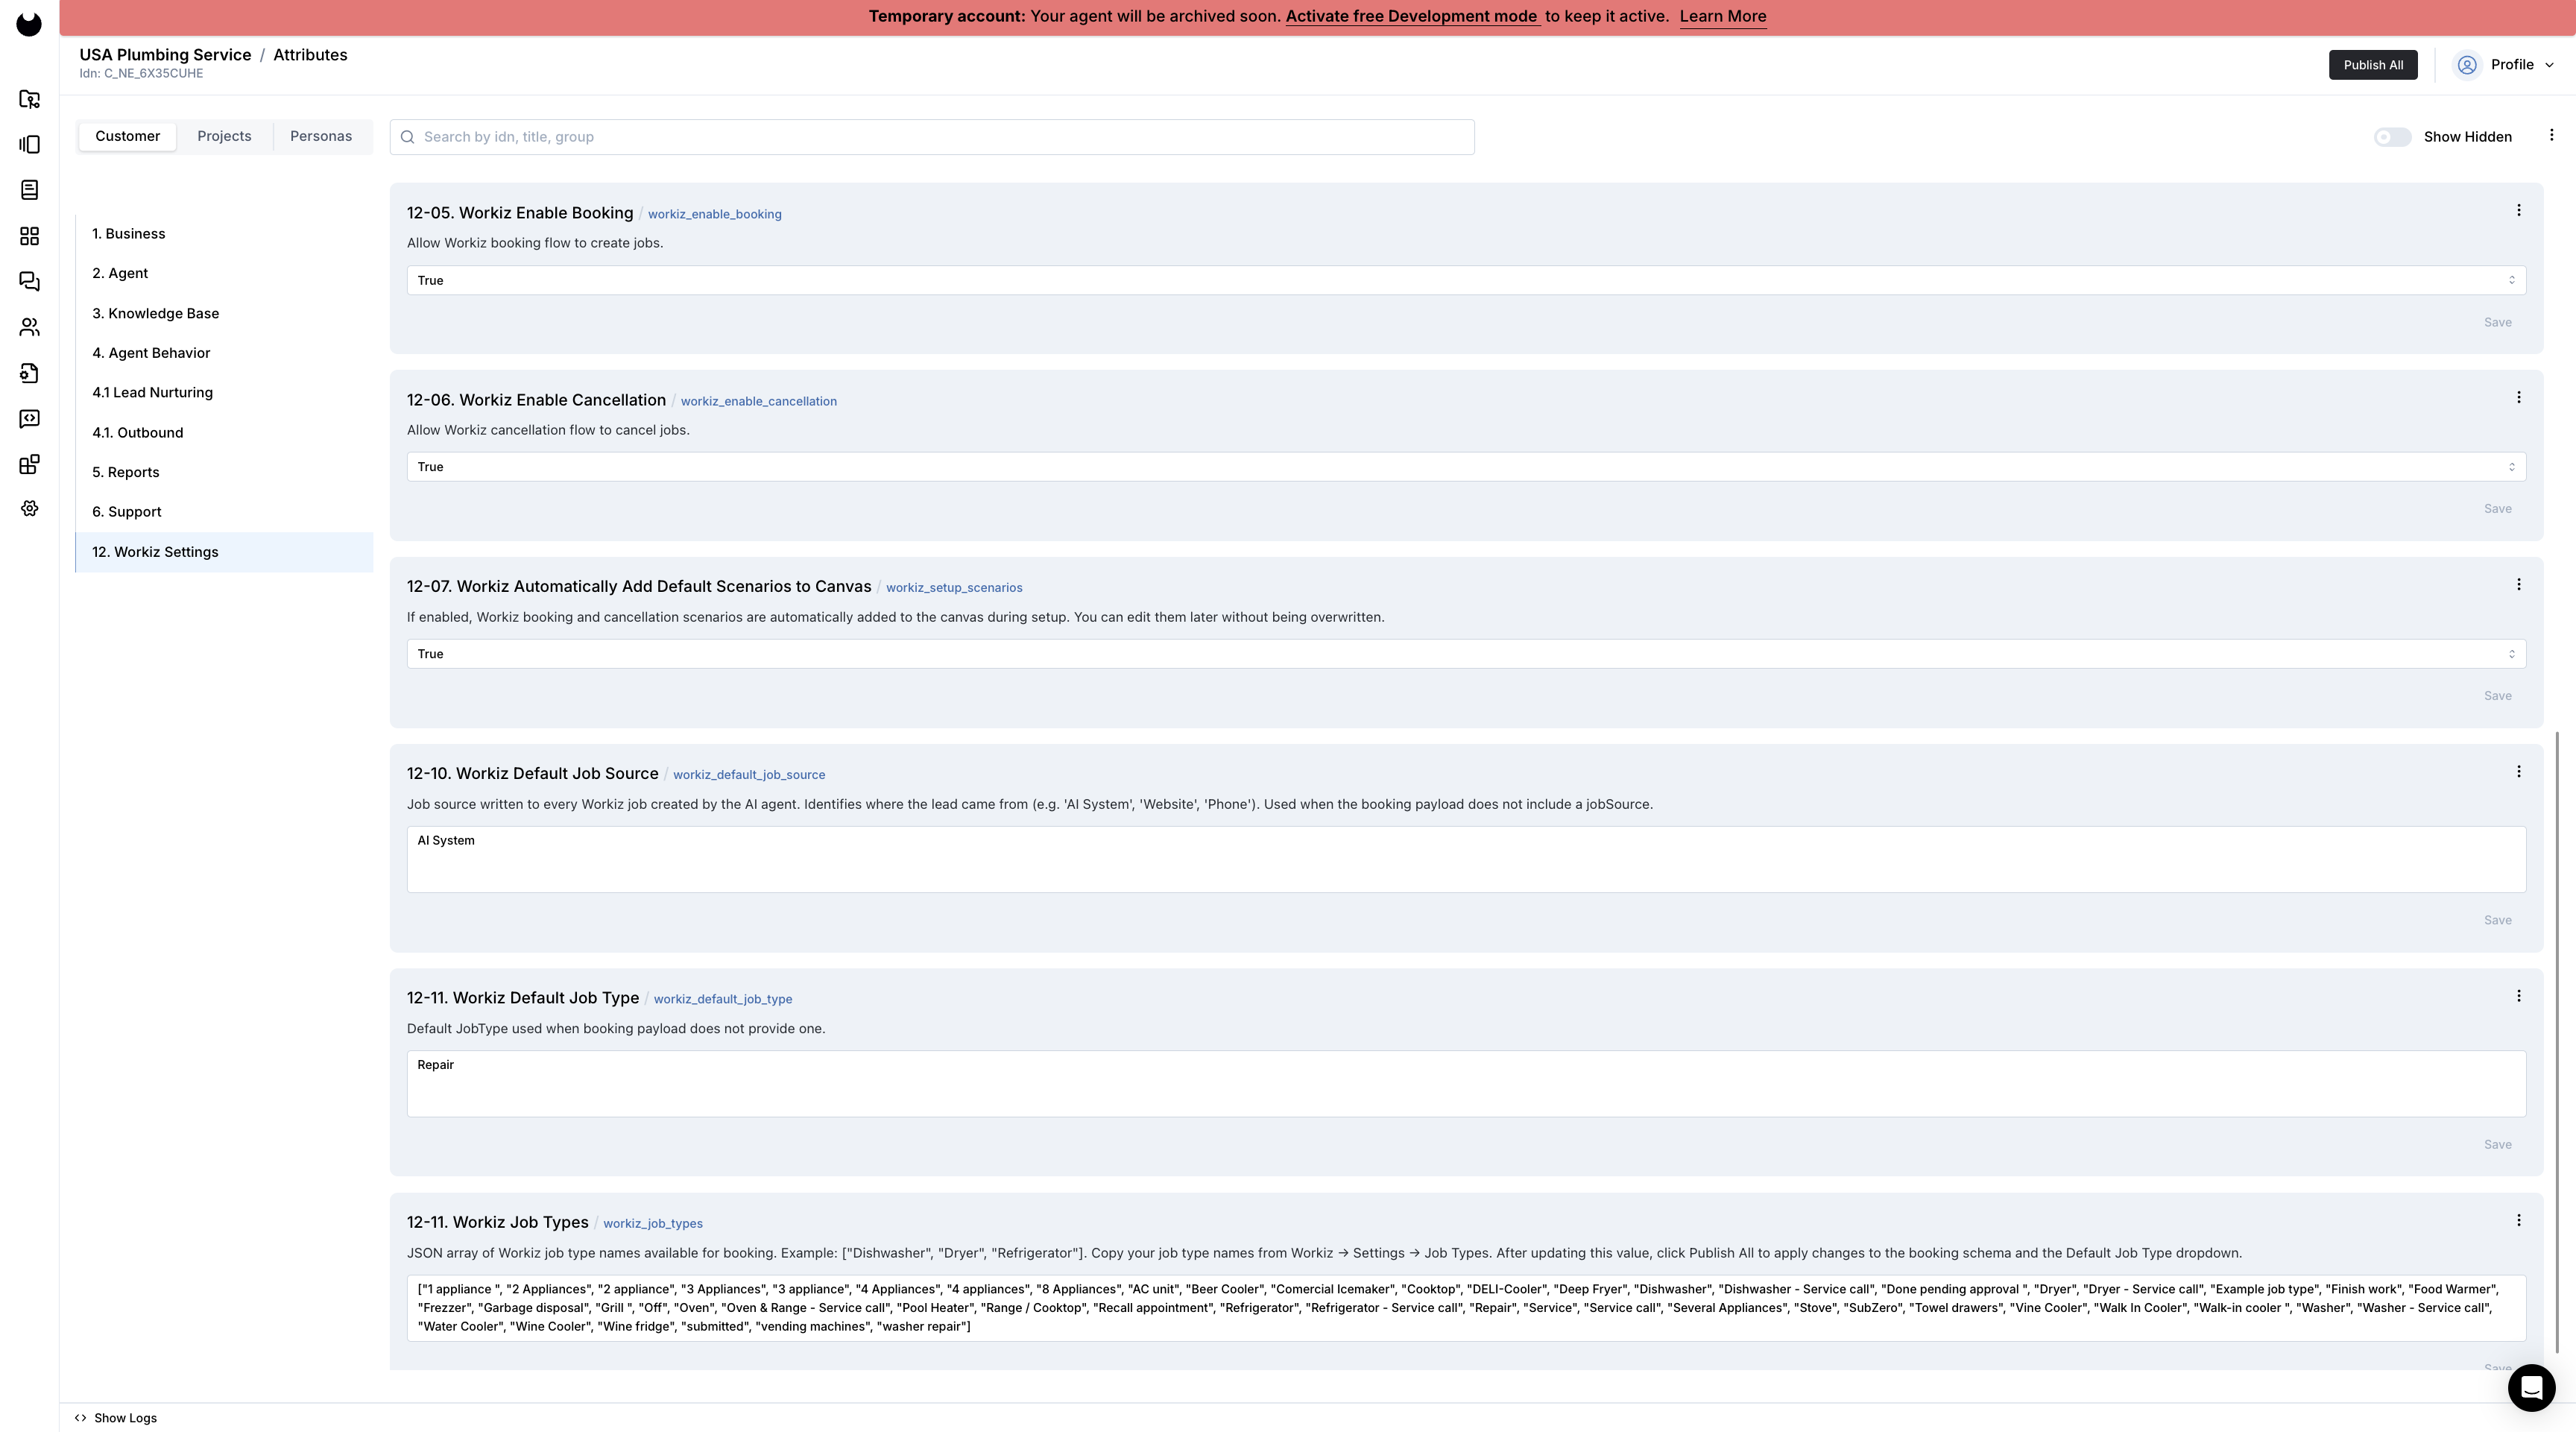Viewport: 2576px width, 1432px height.
Task: Open three-dot menu for Default Scenarios to Canvas
Action: click(x=2518, y=585)
